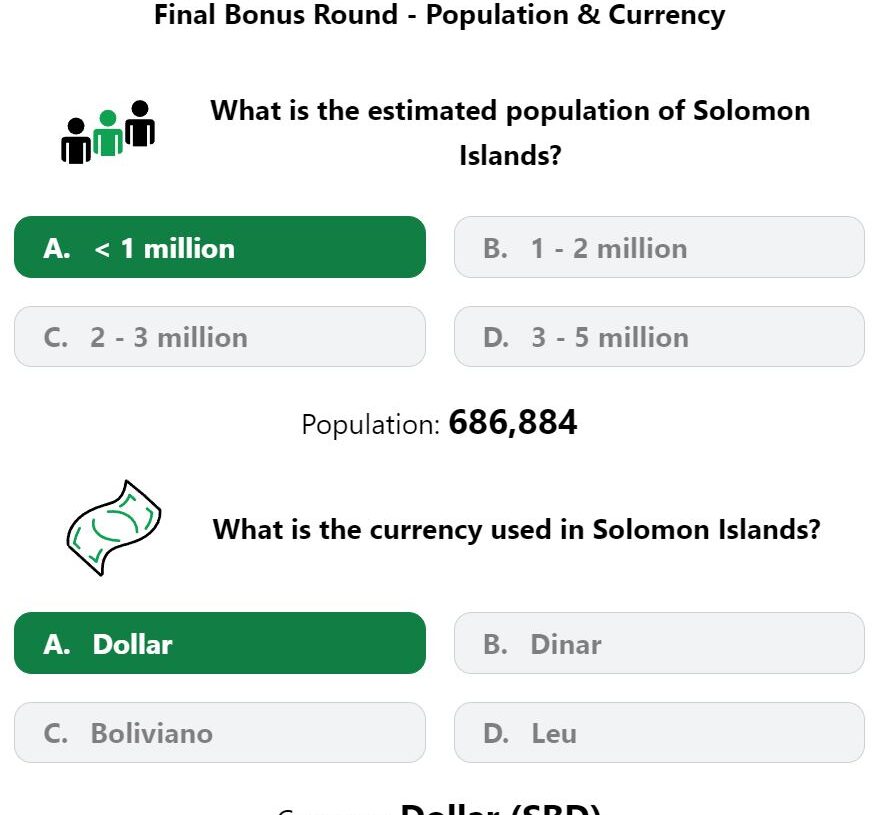Select answer A. < 1 million
Screen dimensions: 874x815
pyautogui.click(x=220, y=247)
